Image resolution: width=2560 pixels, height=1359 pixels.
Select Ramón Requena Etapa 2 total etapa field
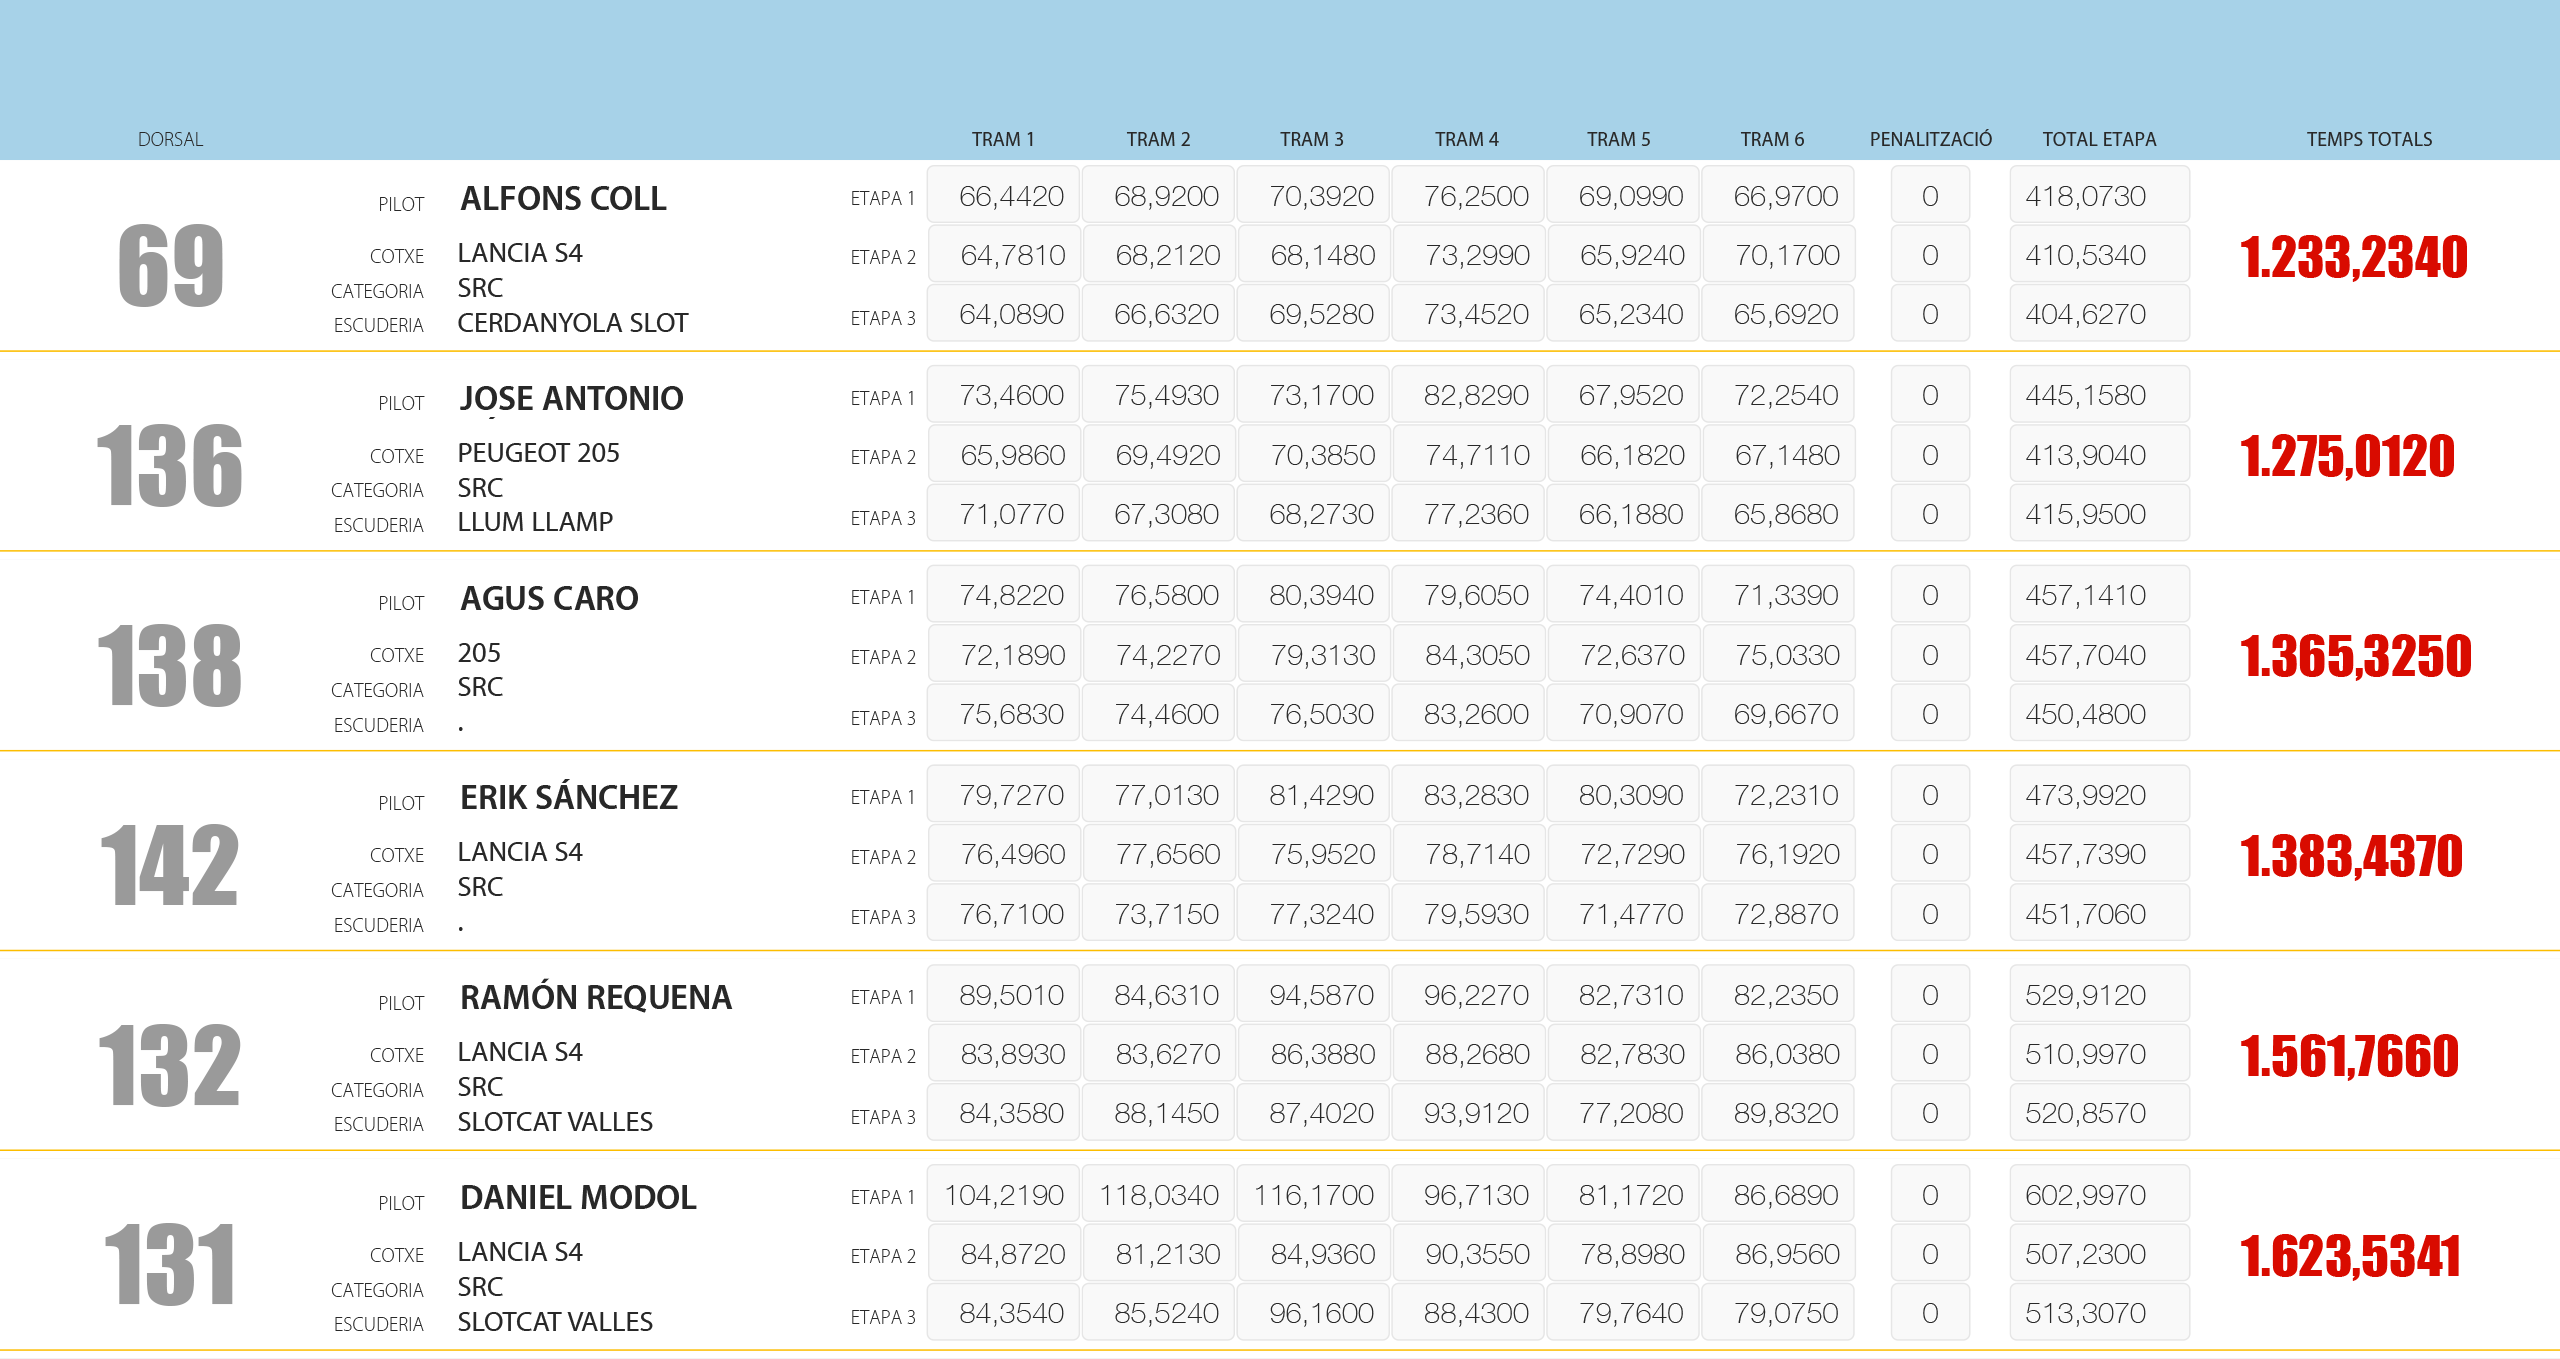point(2098,1054)
